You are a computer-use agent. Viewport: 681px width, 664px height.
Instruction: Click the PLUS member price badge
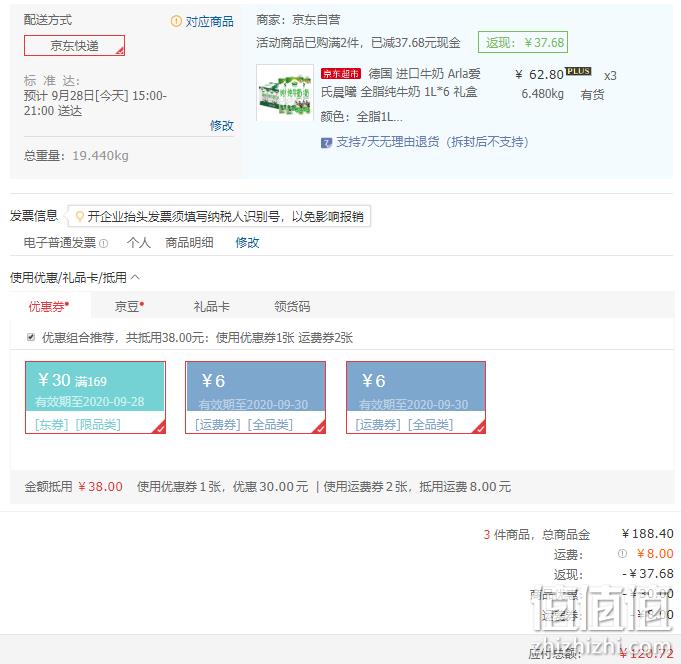(578, 71)
